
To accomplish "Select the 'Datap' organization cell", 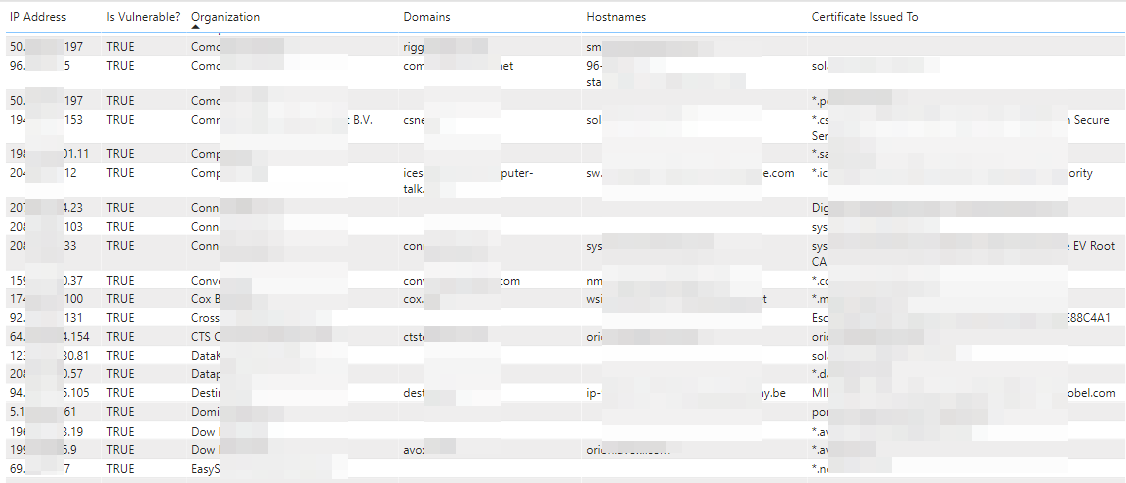I will pos(206,374).
